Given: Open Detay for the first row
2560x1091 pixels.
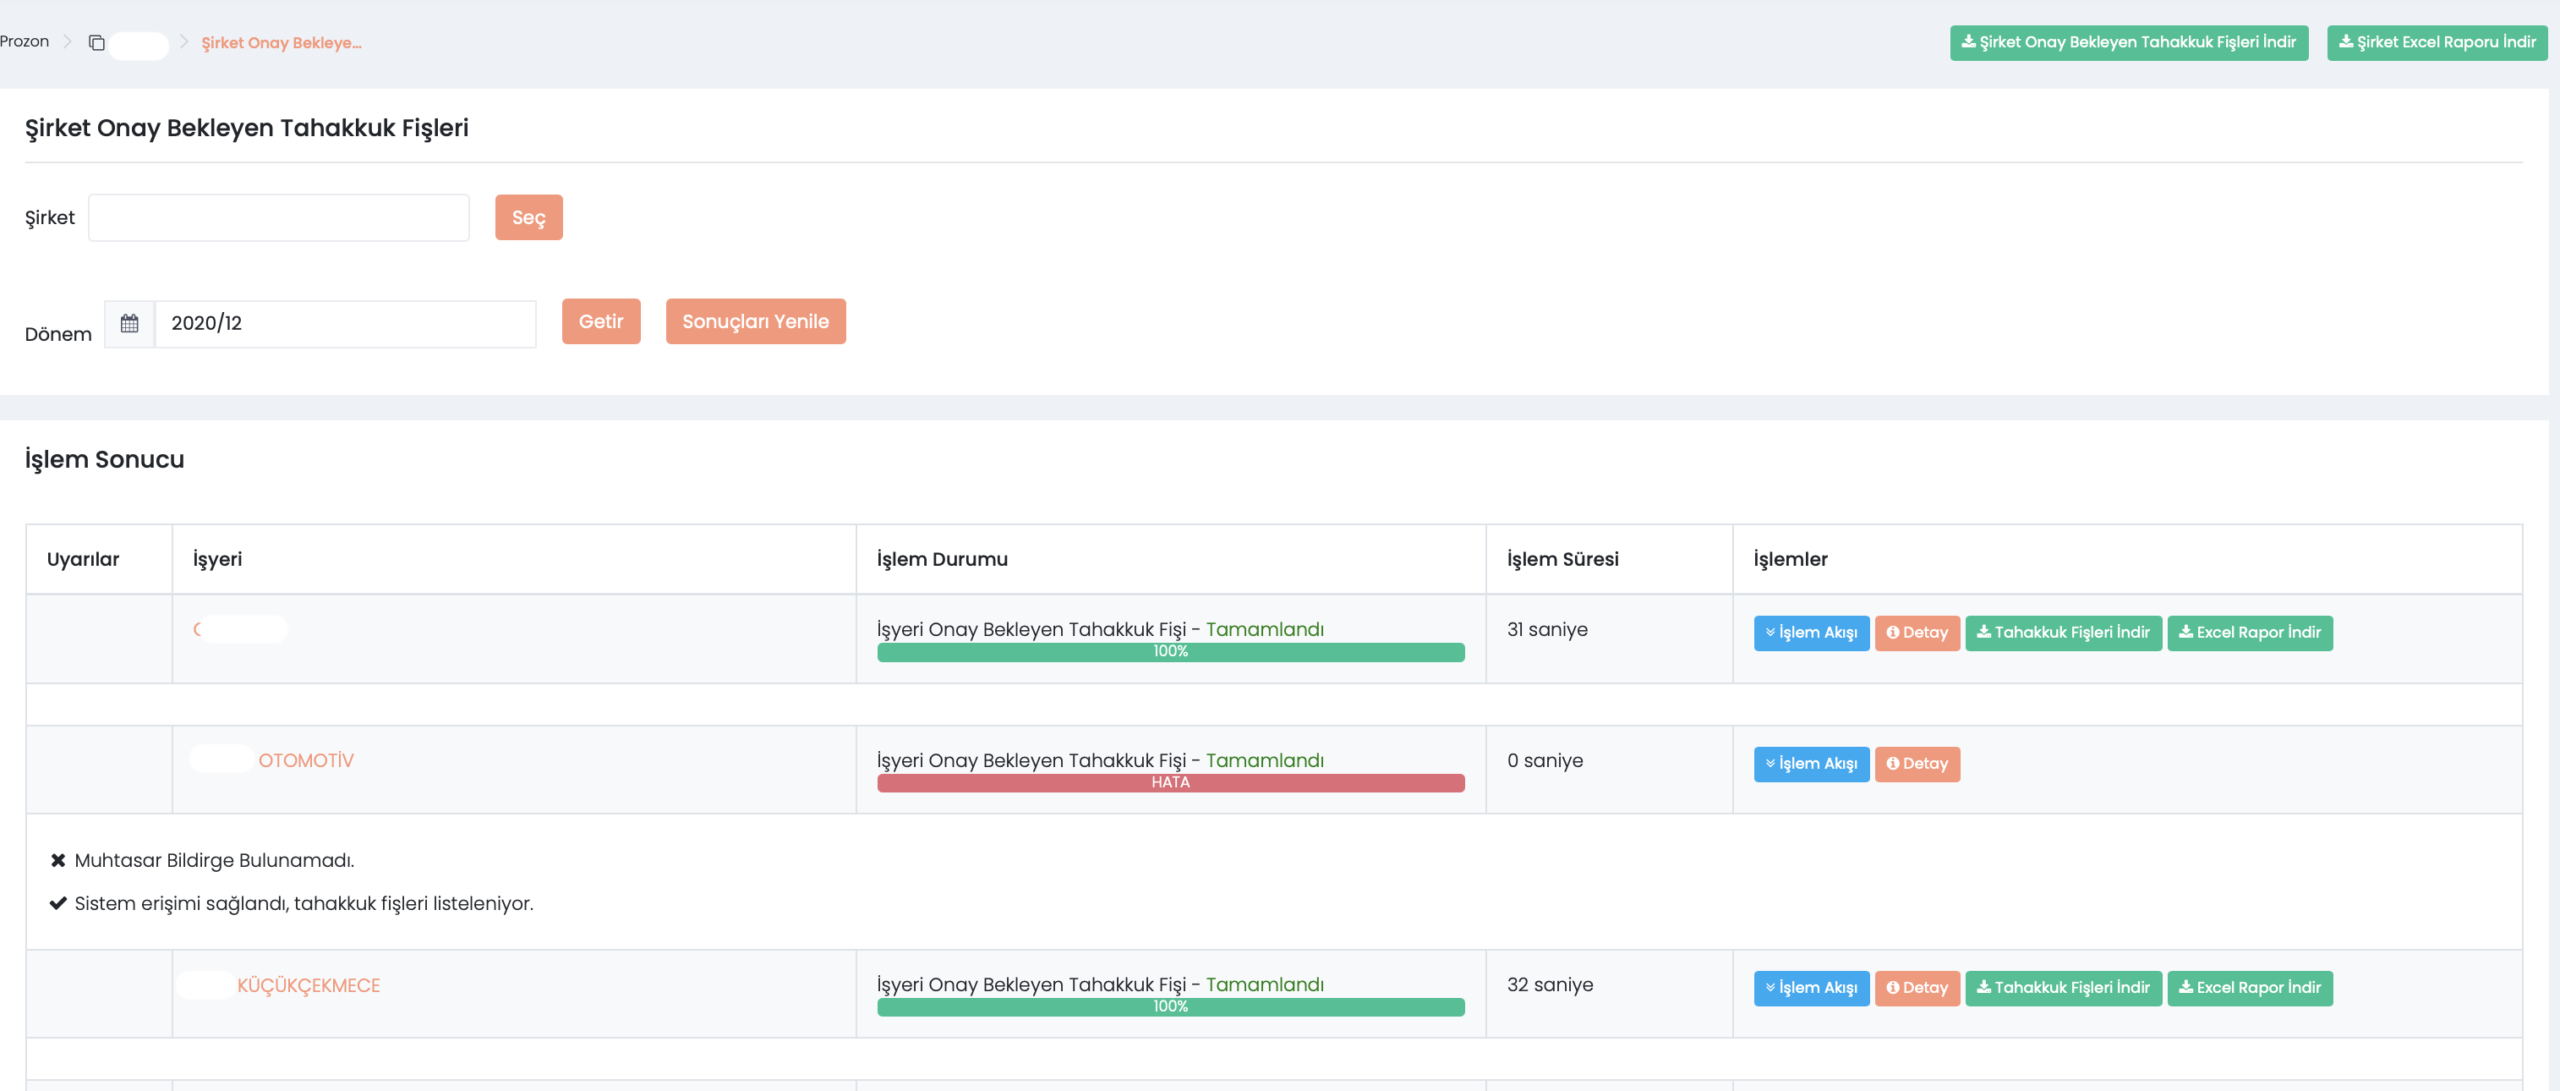Looking at the screenshot, I should [x=1916, y=632].
